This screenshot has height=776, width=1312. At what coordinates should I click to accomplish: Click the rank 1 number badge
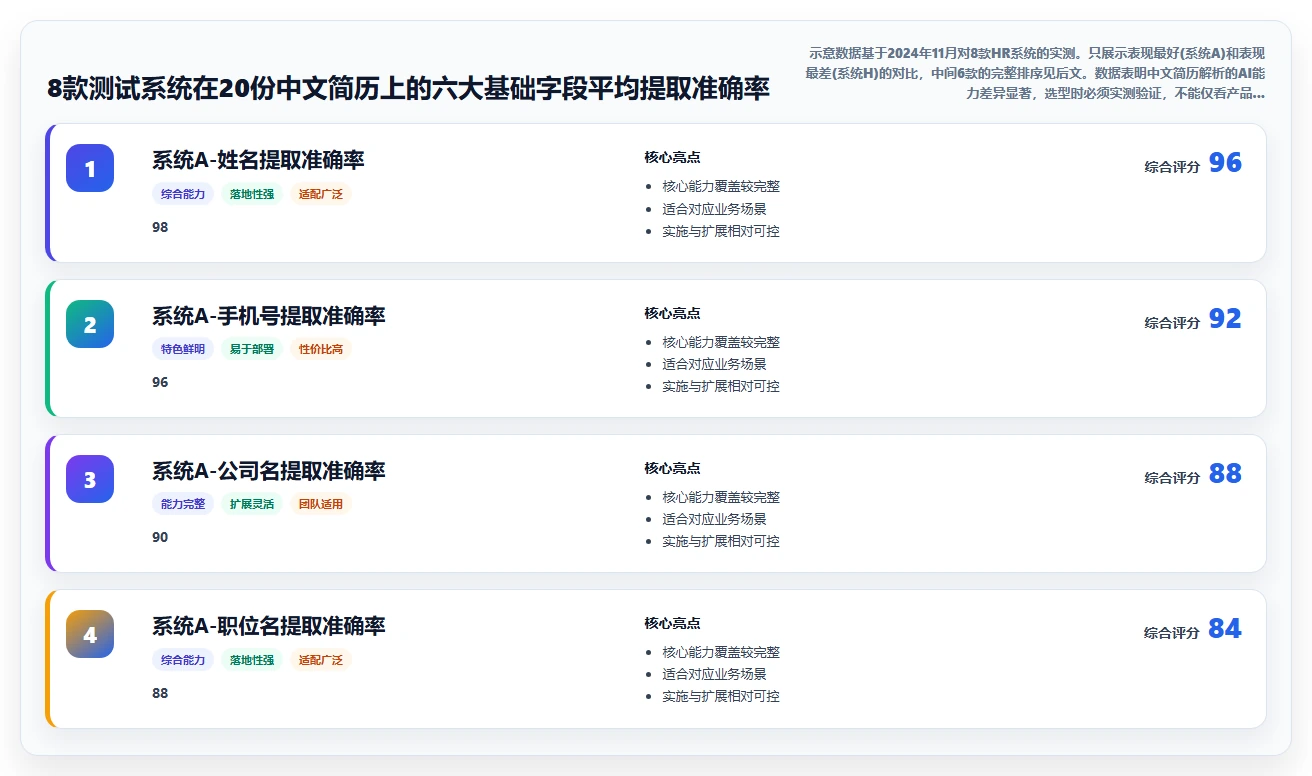pyautogui.click(x=90, y=168)
